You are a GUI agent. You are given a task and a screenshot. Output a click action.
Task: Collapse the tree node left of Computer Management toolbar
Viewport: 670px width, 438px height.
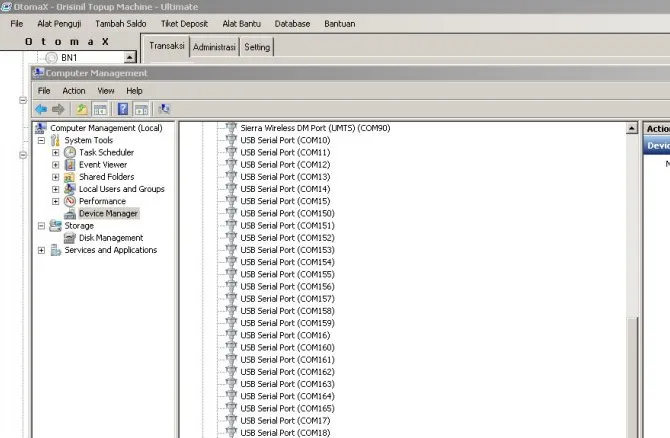click(x=23, y=100)
